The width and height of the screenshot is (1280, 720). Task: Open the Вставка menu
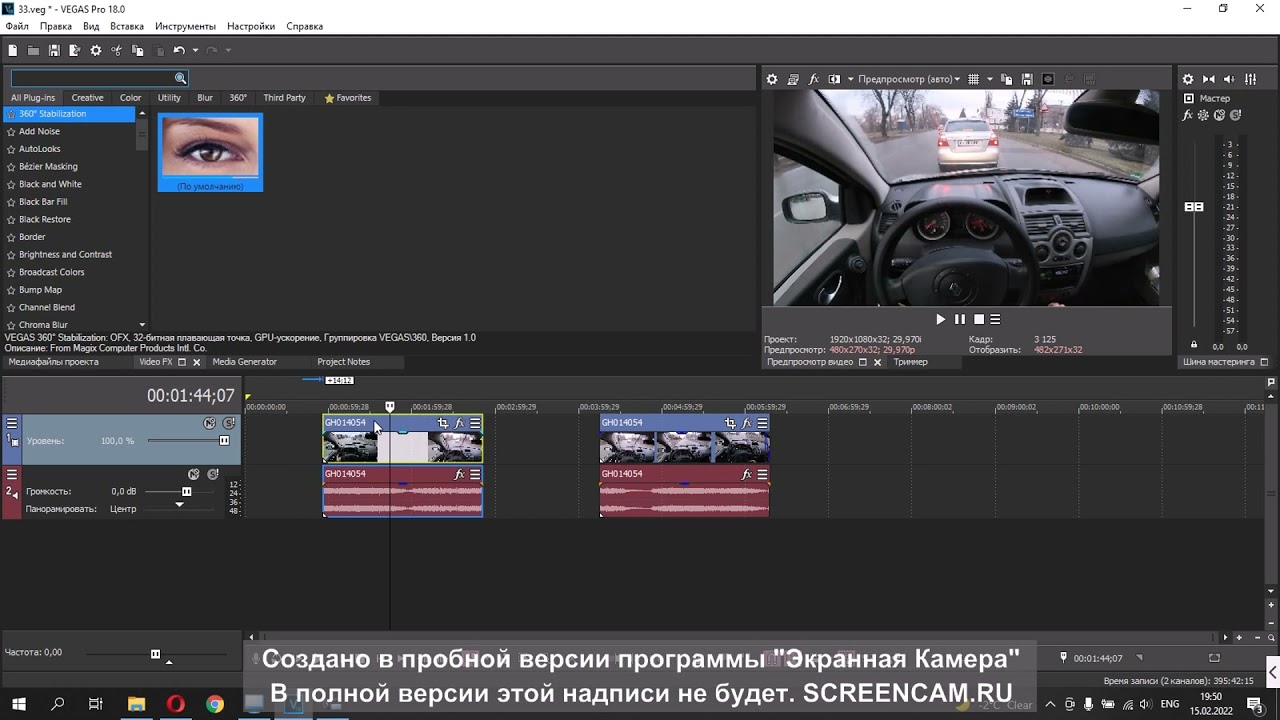point(127,26)
